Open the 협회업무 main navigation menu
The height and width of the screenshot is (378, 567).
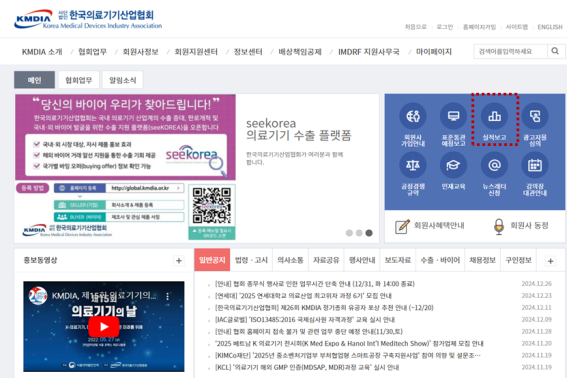coord(93,52)
